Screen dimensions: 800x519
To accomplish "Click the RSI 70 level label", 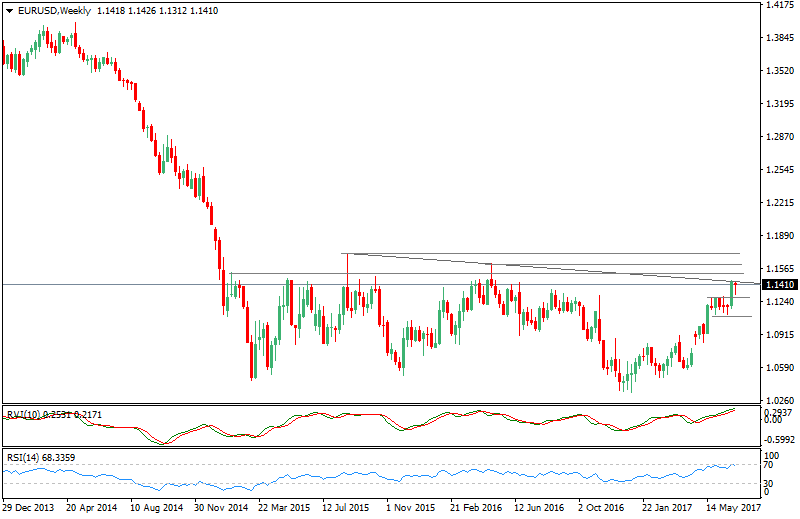I will [770, 466].
